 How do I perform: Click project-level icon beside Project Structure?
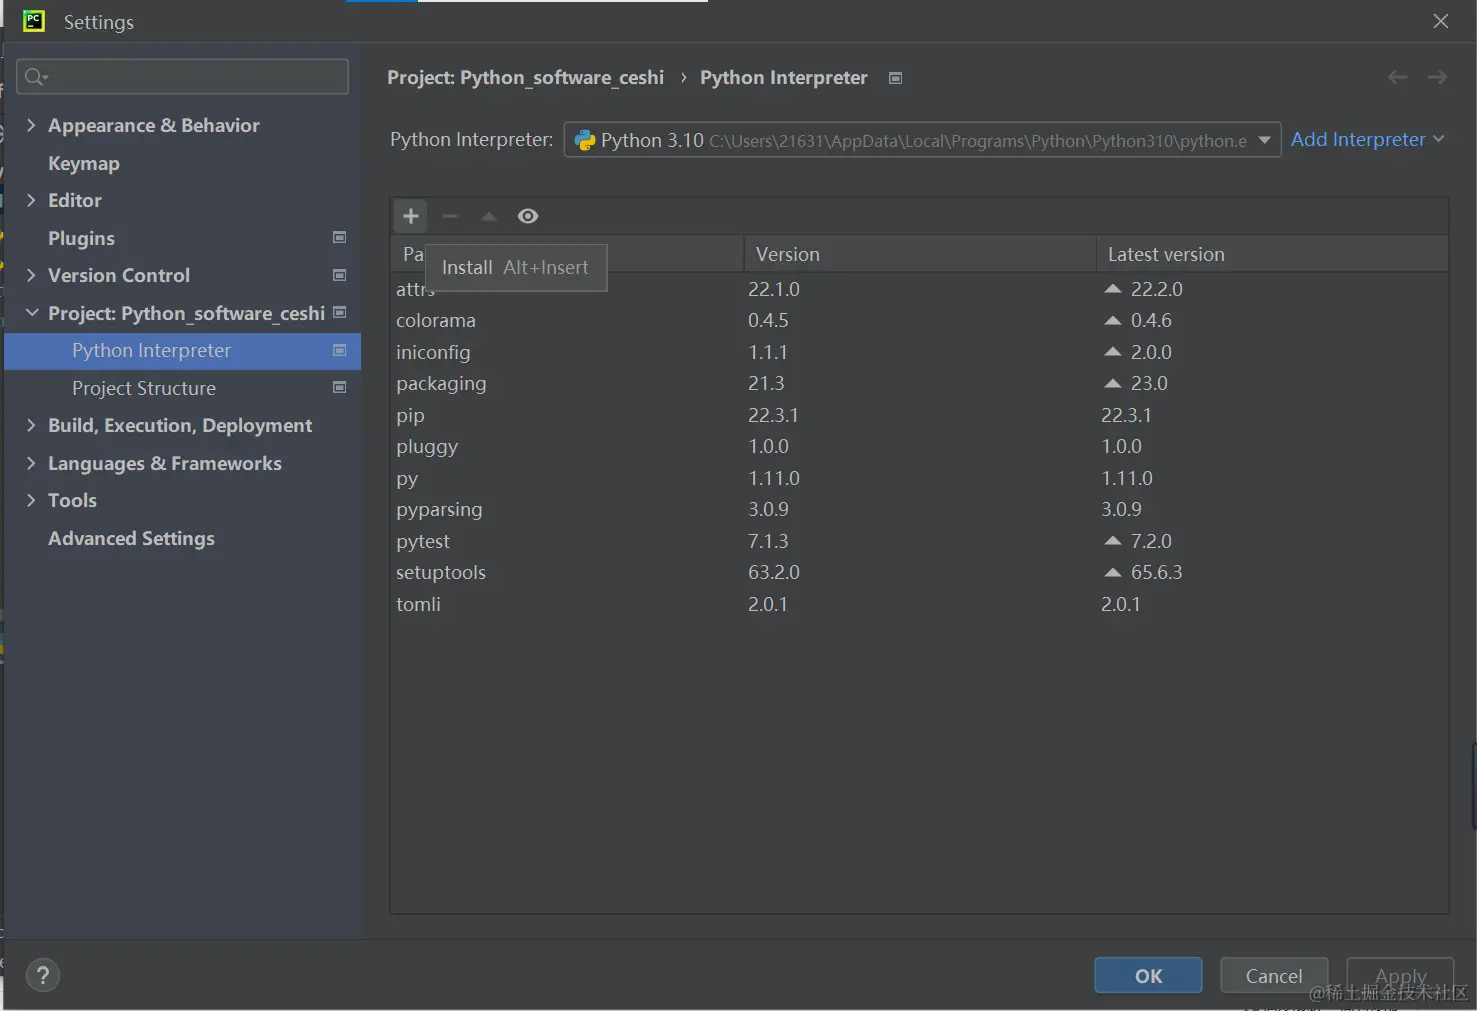pyautogui.click(x=339, y=387)
